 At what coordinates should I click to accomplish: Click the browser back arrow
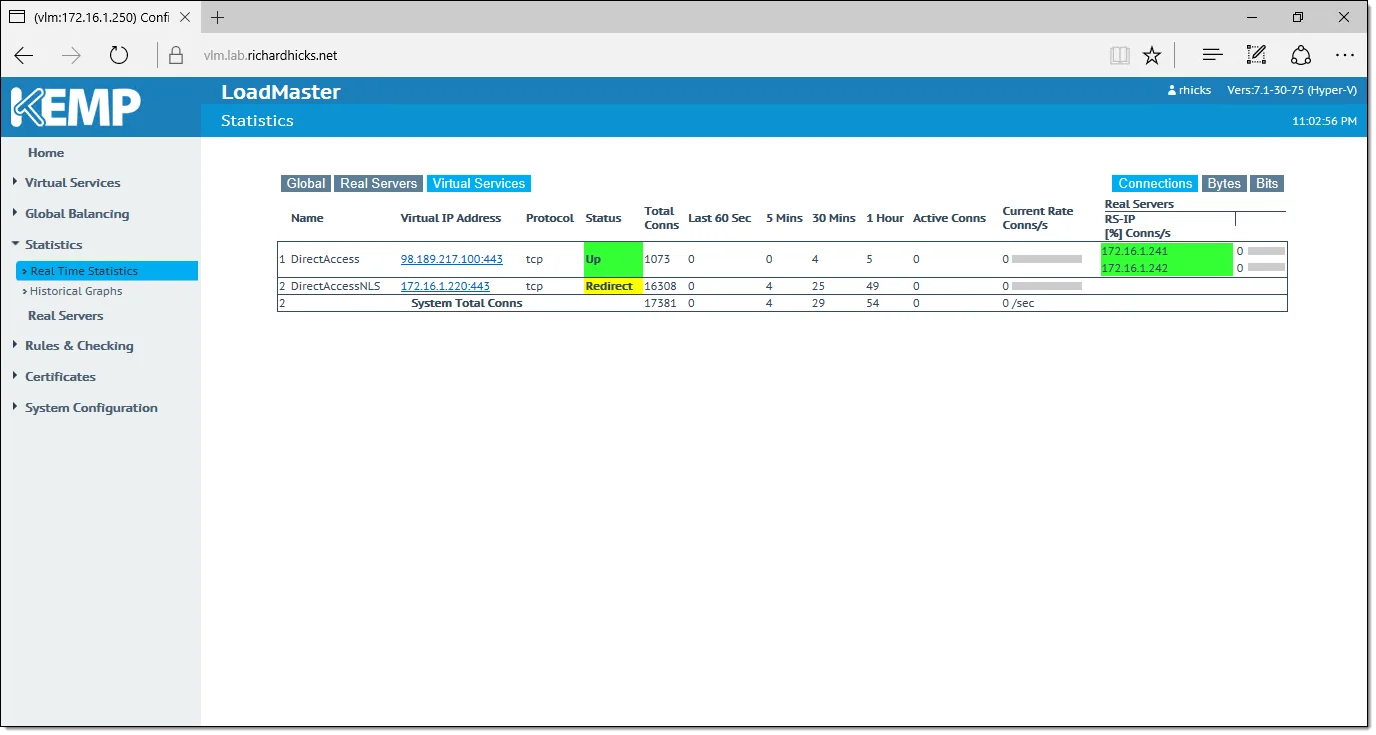click(24, 55)
